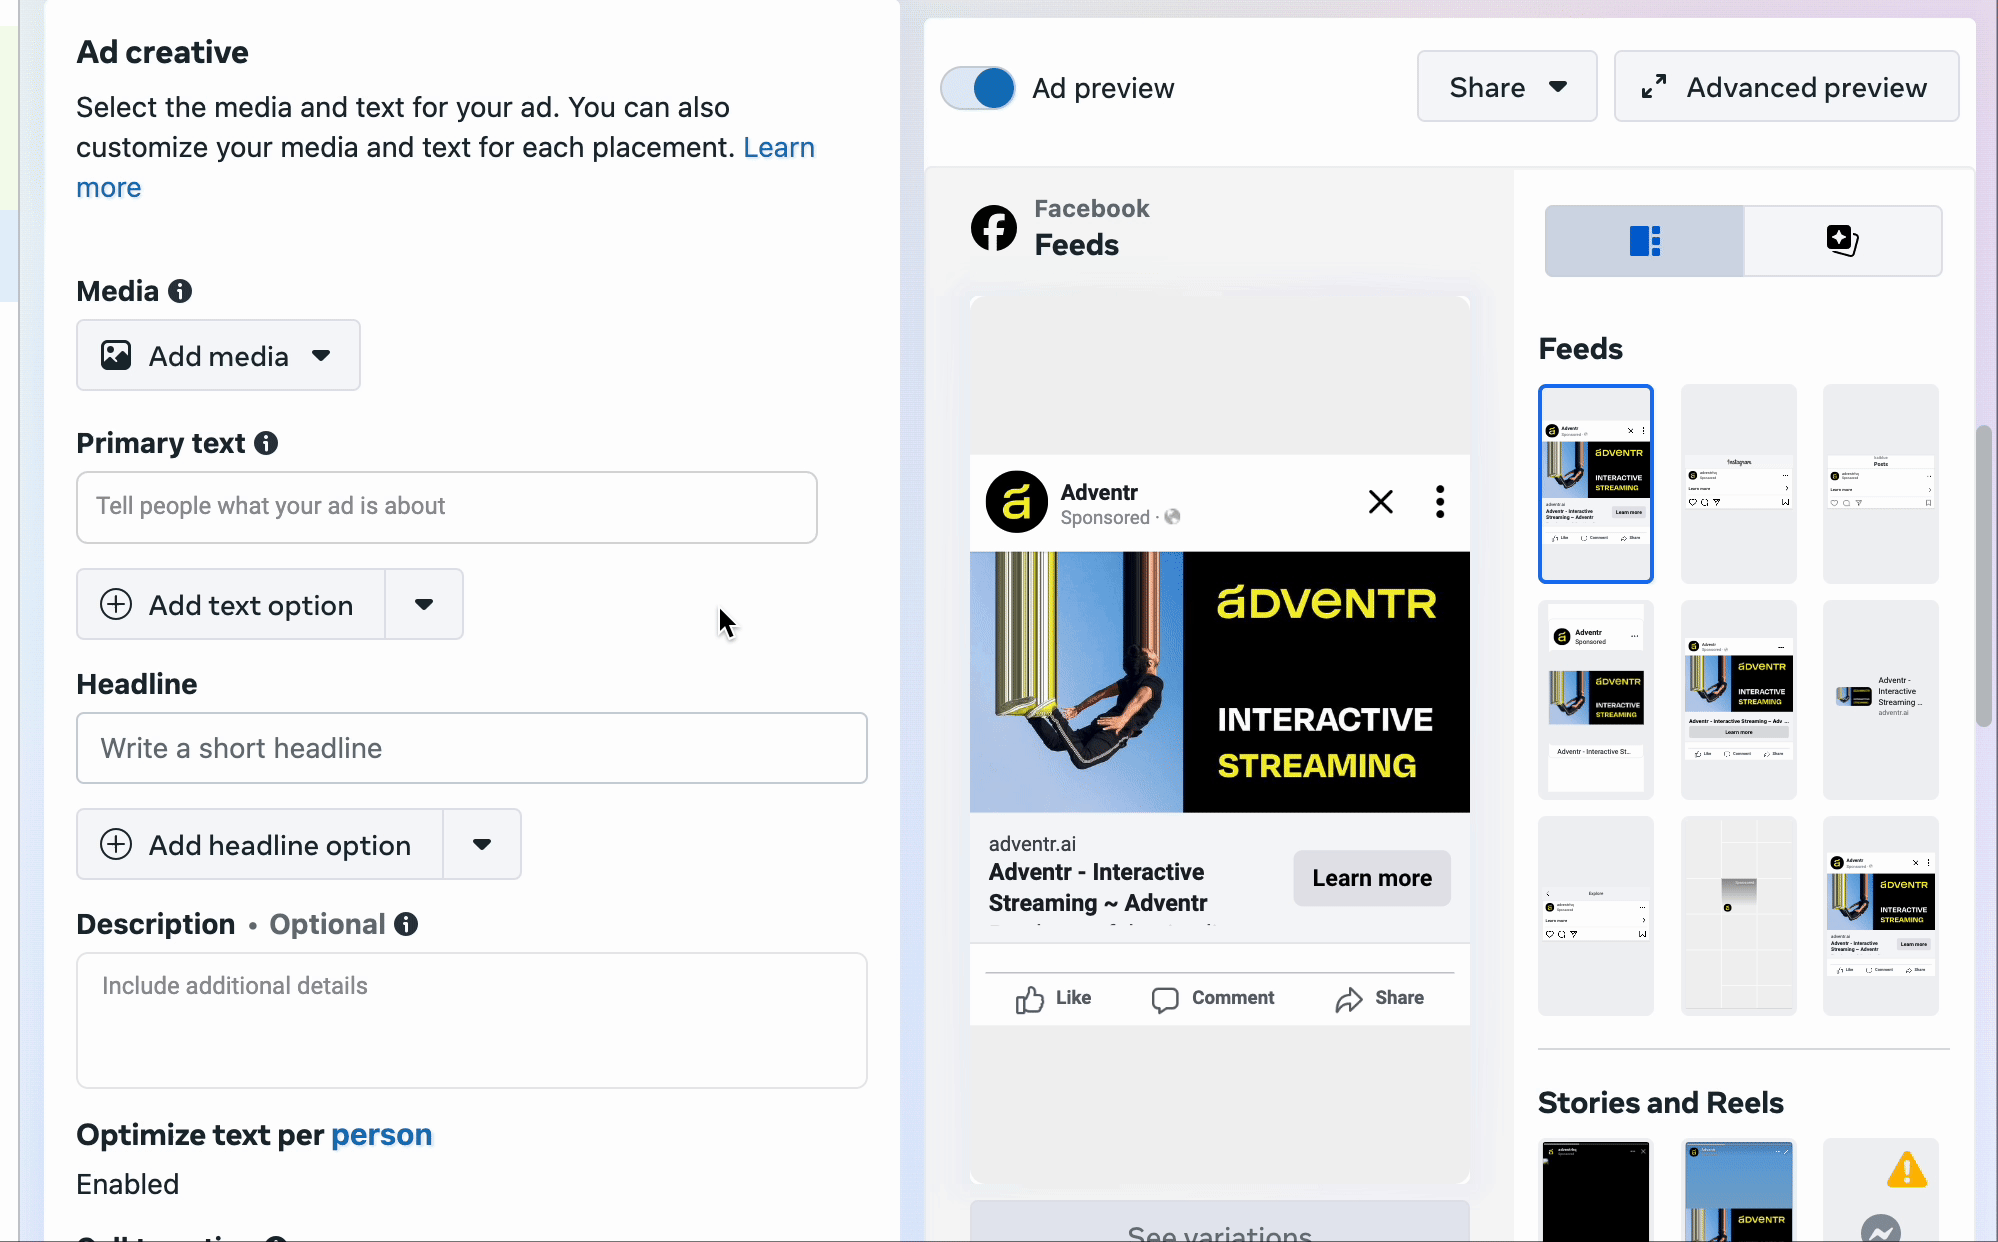Open the Share dropdown

(x=1506, y=87)
